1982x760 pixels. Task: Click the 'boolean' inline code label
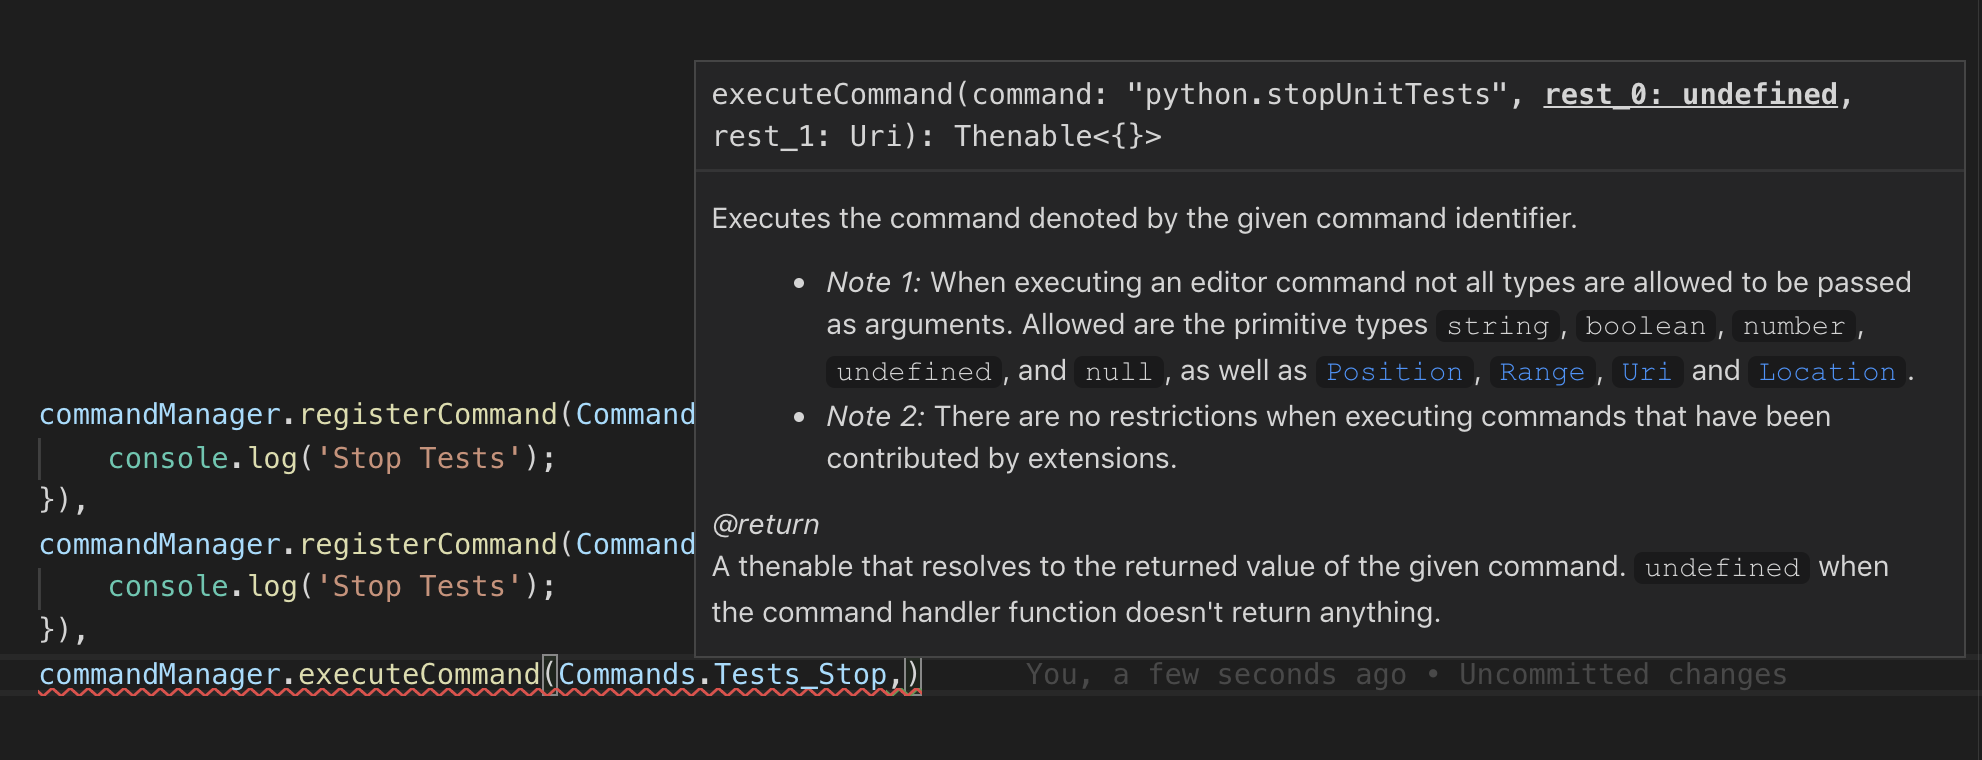[1645, 326]
